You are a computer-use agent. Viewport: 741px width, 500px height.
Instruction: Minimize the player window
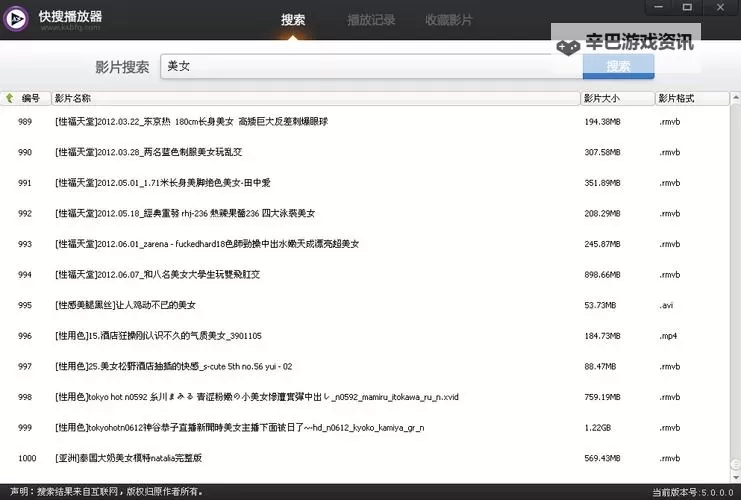(x=659, y=7)
